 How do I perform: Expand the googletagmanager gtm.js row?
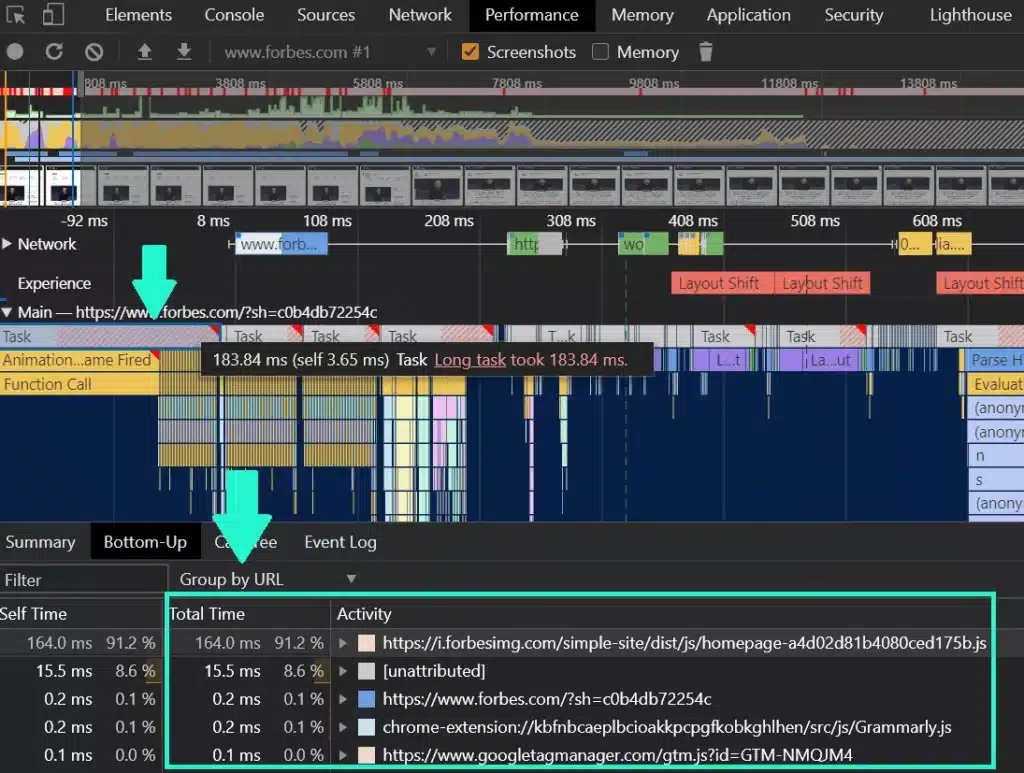[343, 755]
